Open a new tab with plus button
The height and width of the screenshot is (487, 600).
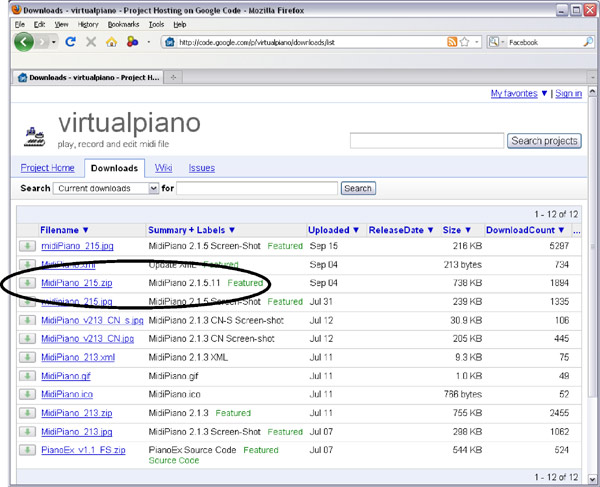pyautogui.click(x=173, y=77)
